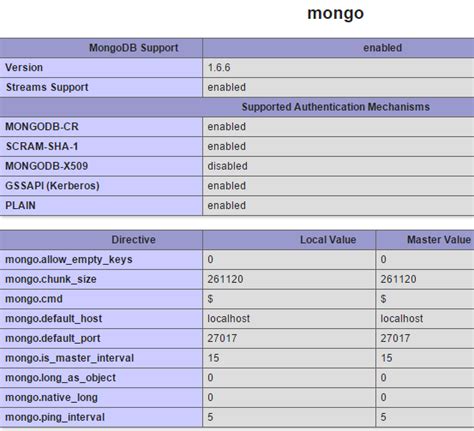The height and width of the screenshot is (431, 474).
Task: Click the Local Value column header
Action: 328,240
